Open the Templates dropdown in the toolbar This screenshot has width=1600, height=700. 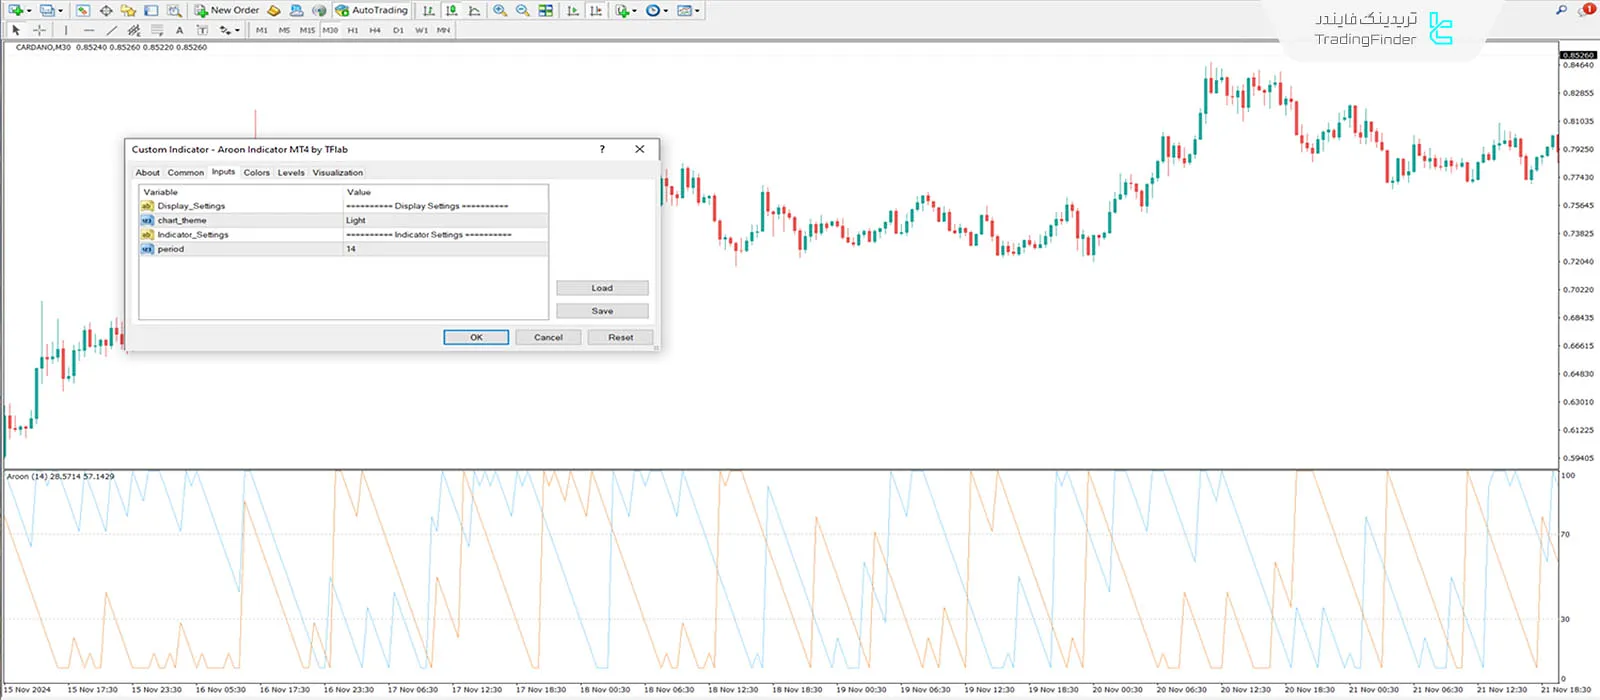(x=688, y=10)
